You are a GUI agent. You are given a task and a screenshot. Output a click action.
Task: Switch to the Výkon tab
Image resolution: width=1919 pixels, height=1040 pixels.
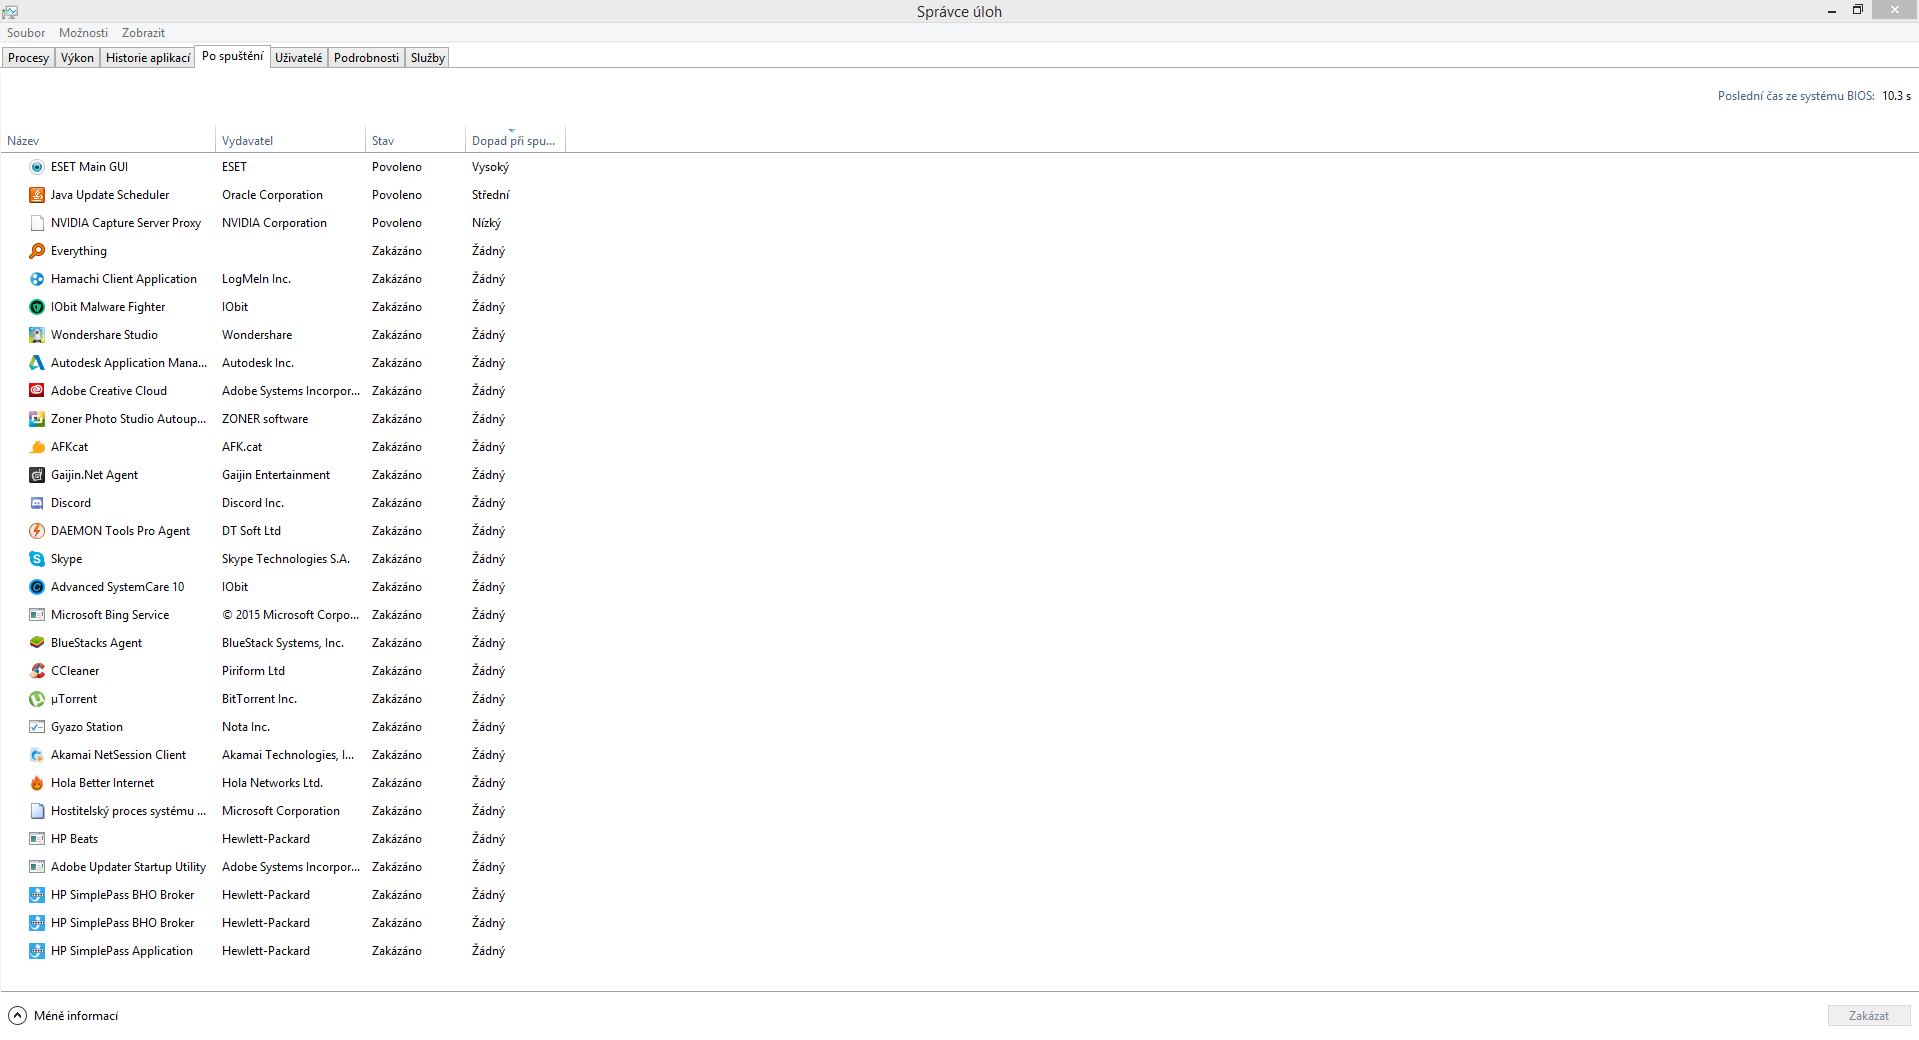[77, 58]
